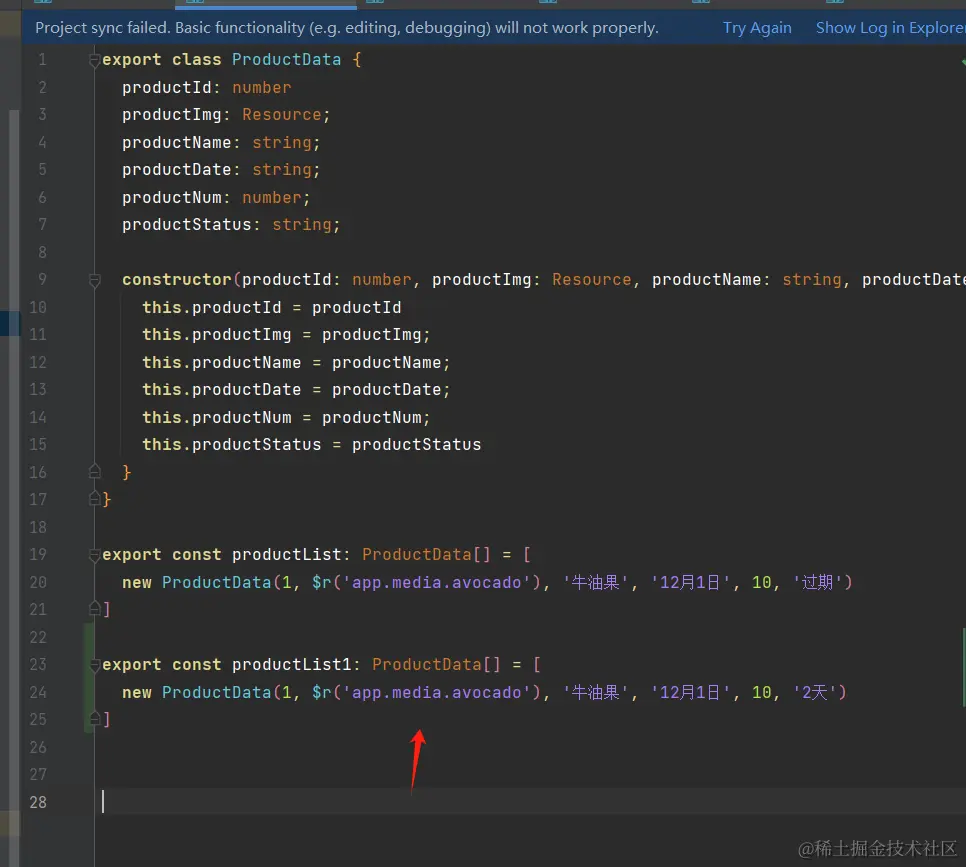966x867 pixels.
Task: Collapse the ProductData class fold at line 1
Action: click(94, 60)
